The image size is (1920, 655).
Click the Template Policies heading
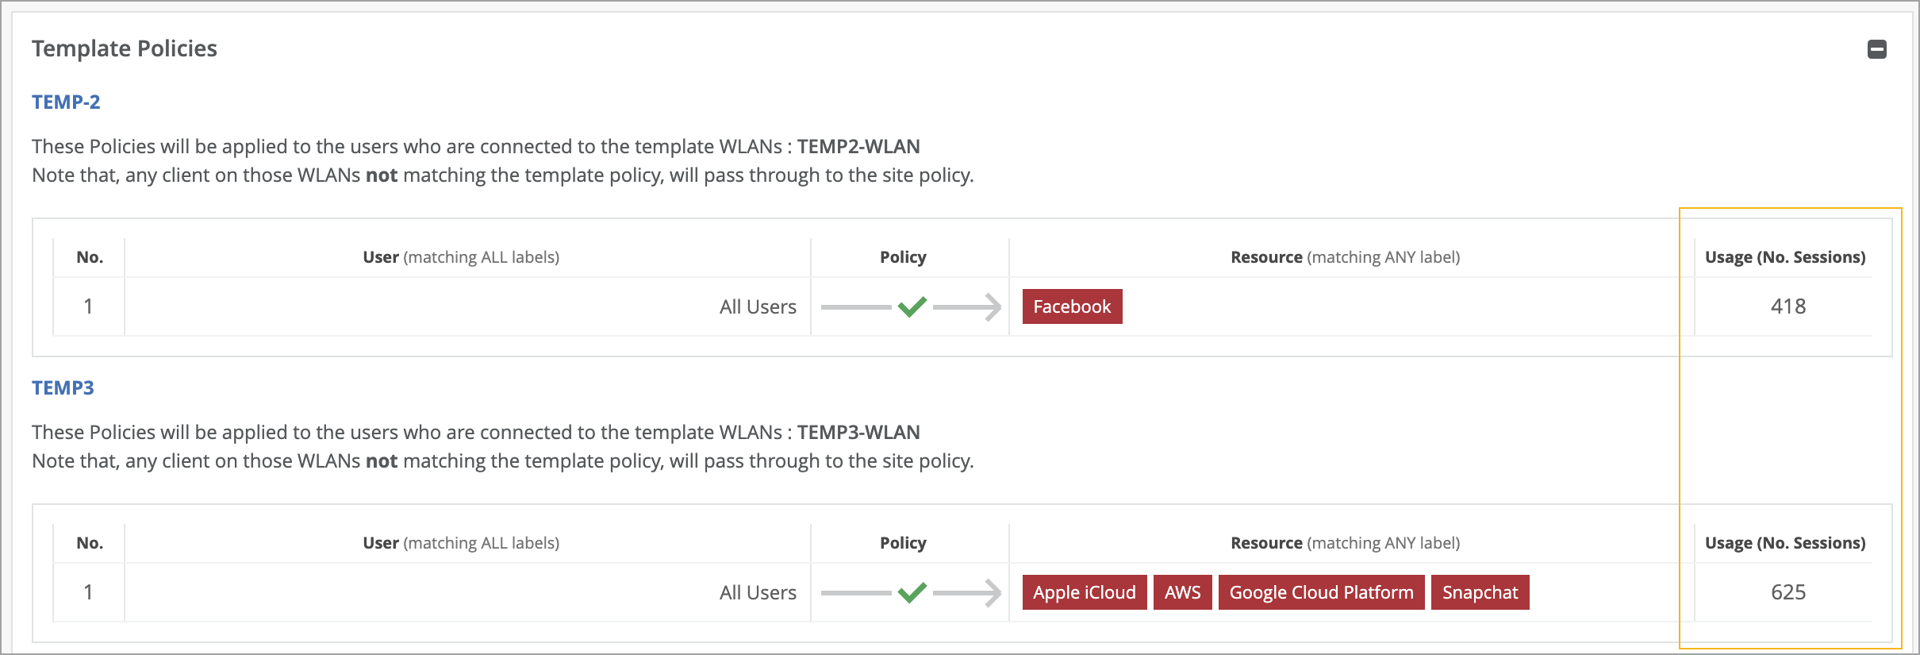(x=124, y=49)
